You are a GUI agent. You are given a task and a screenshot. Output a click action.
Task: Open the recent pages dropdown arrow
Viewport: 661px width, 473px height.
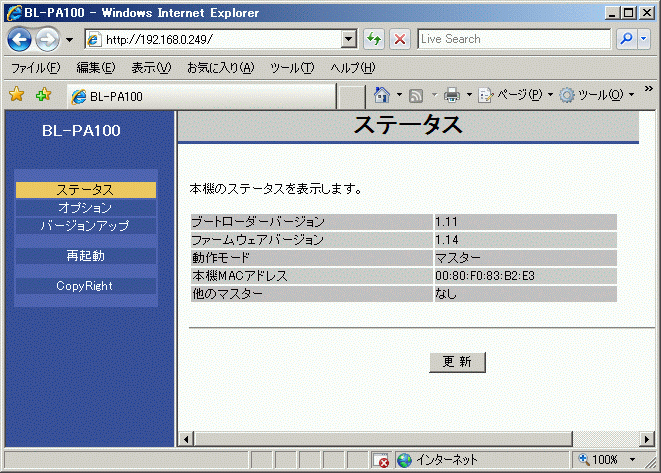tap(69, 40)
